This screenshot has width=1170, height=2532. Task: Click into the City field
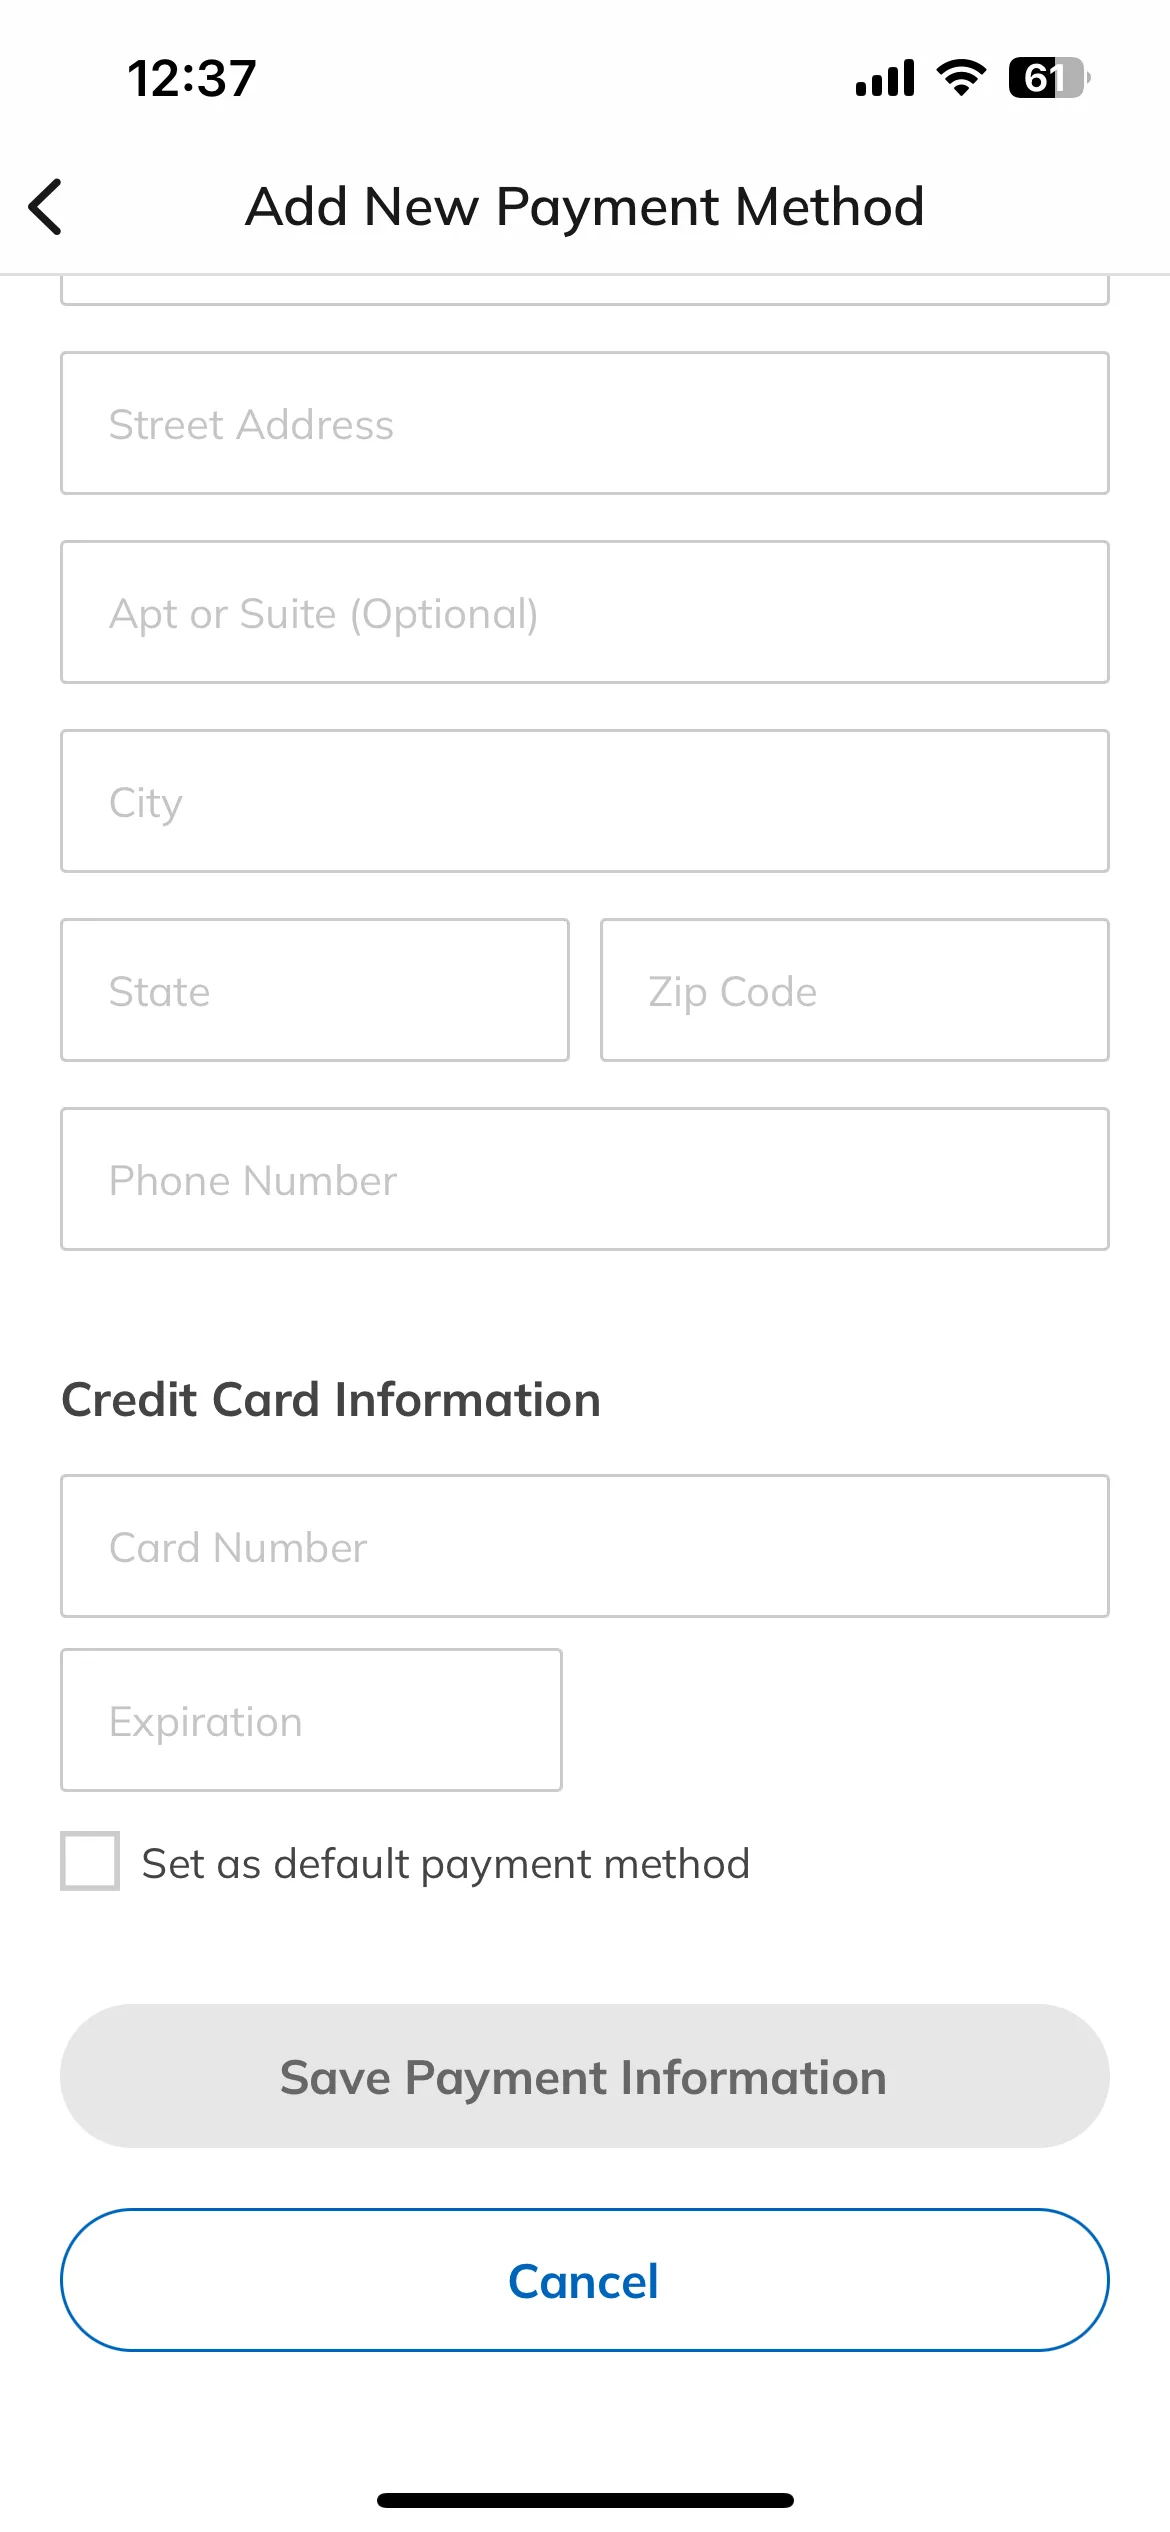pyautogui.click(x=585, y=801)
